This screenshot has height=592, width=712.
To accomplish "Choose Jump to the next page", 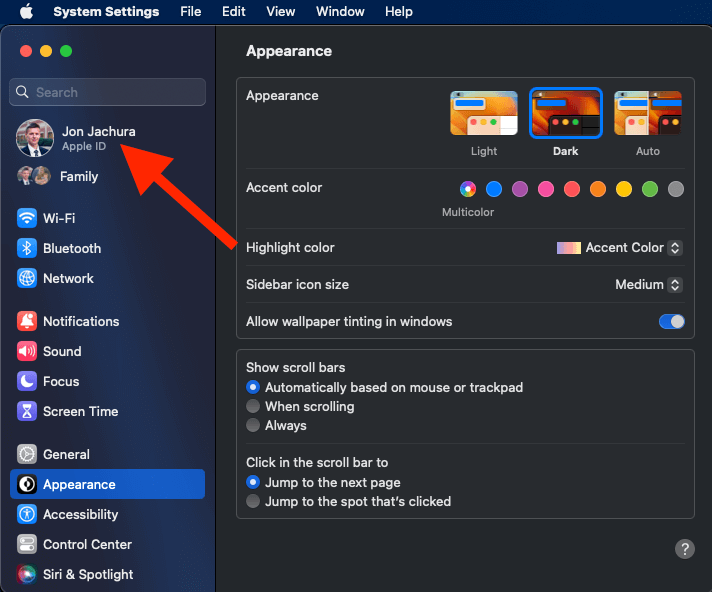I will point(253,482).
